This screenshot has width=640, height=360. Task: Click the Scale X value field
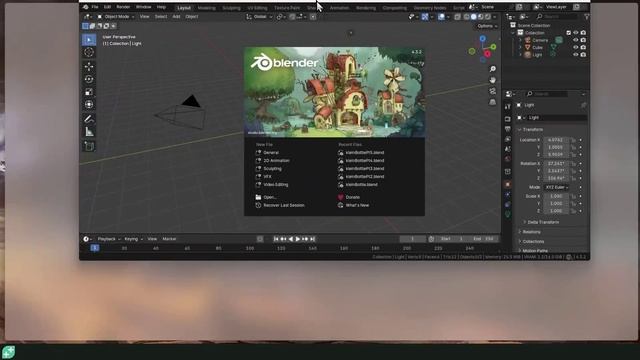click(x=556, y=196)
